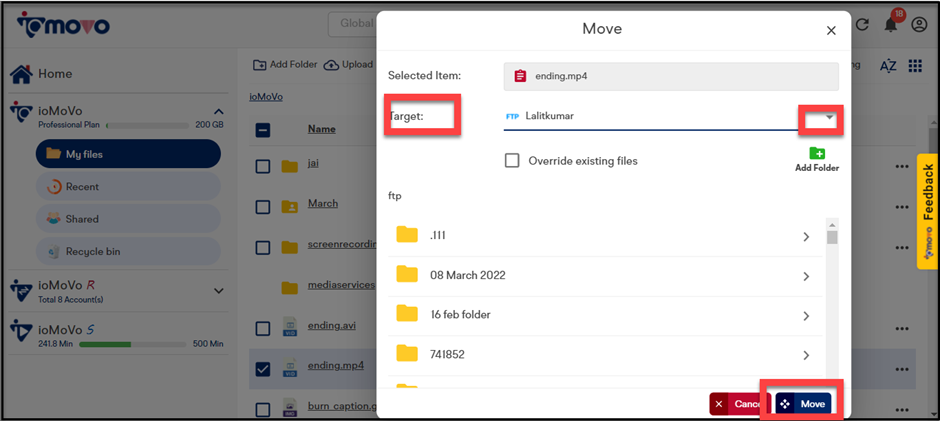Click the Move button to confirm
Viewport: 940px width, 421px height.
(x=803, y=404)
